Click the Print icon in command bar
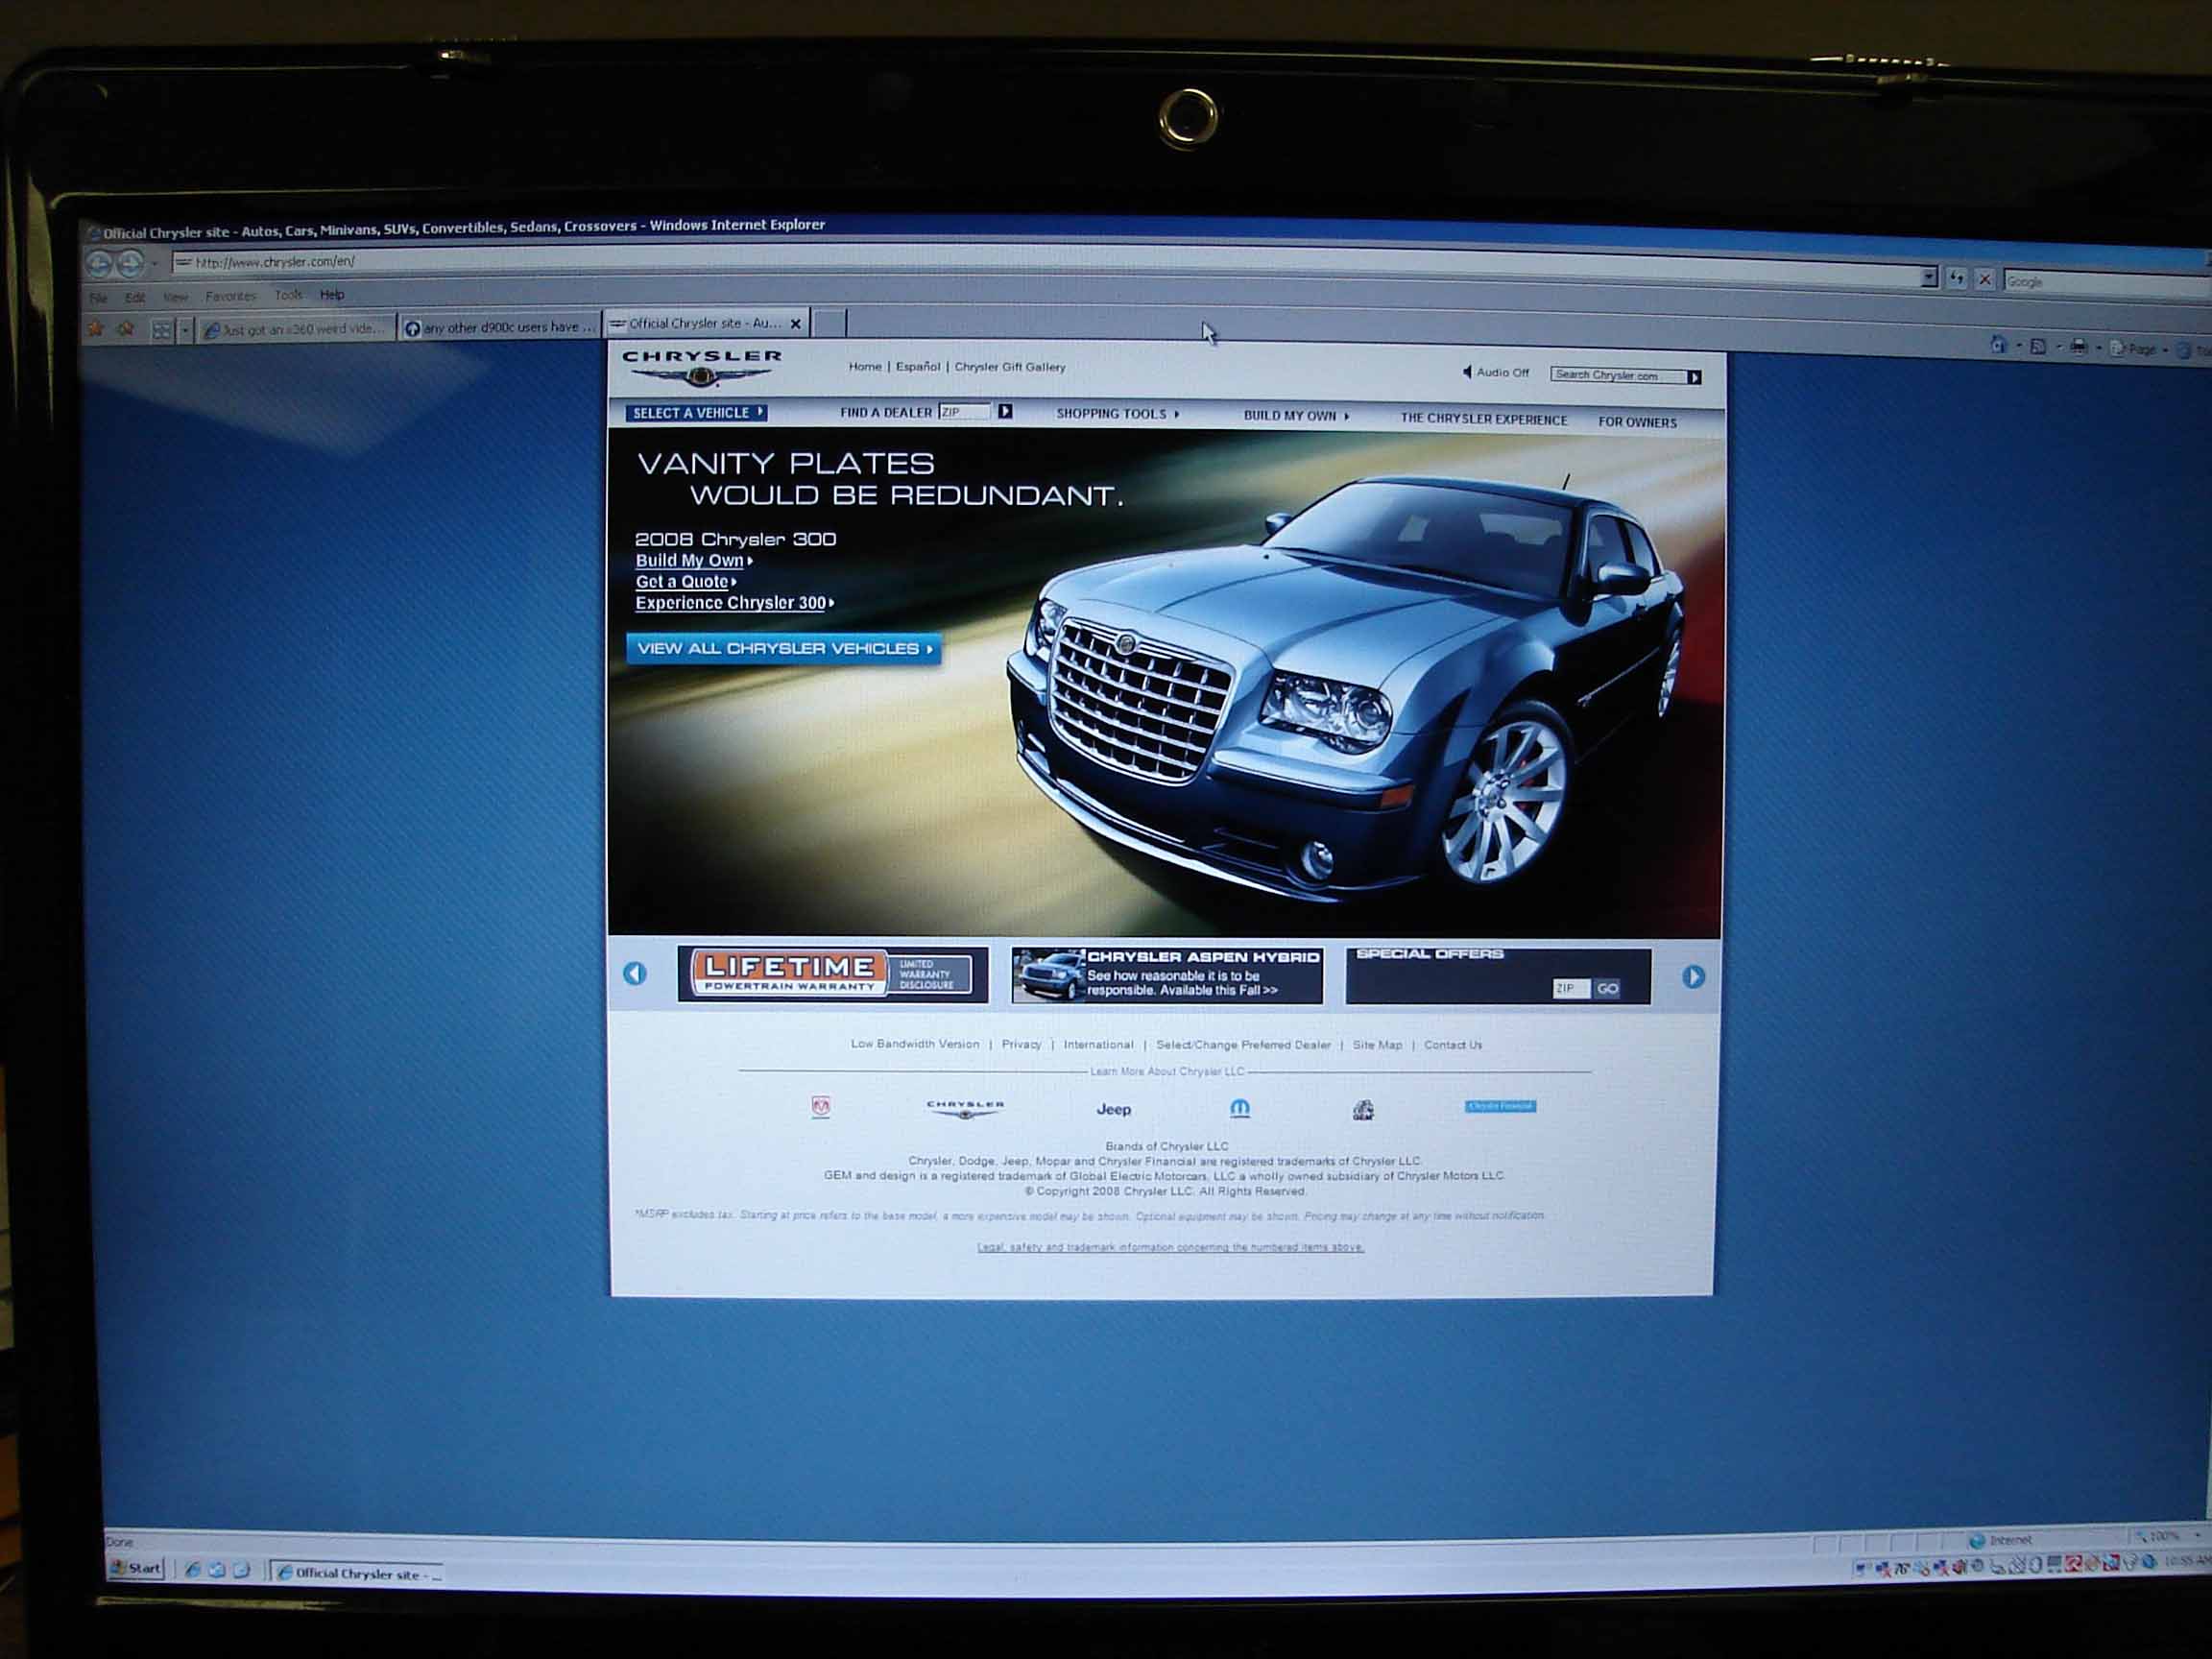 pos(2079,347)
